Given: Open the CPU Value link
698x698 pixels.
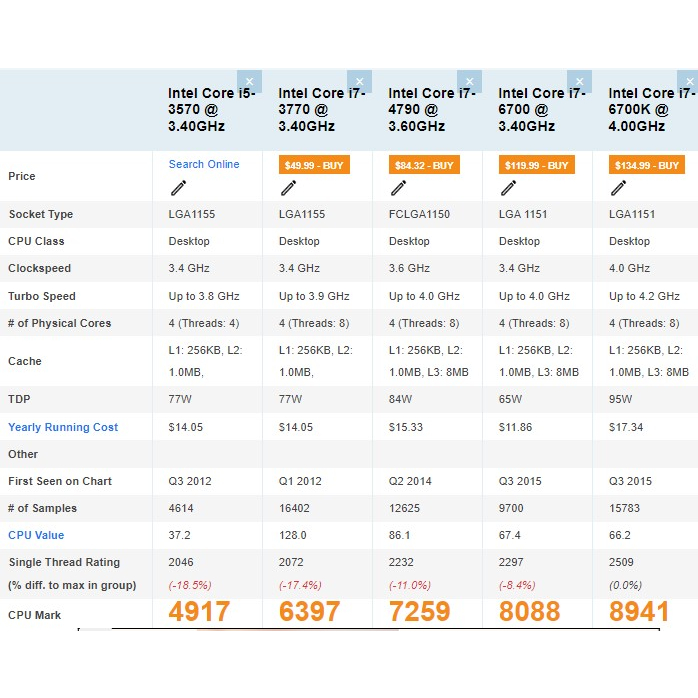Looking at the screenshot, I should (36, 535).
